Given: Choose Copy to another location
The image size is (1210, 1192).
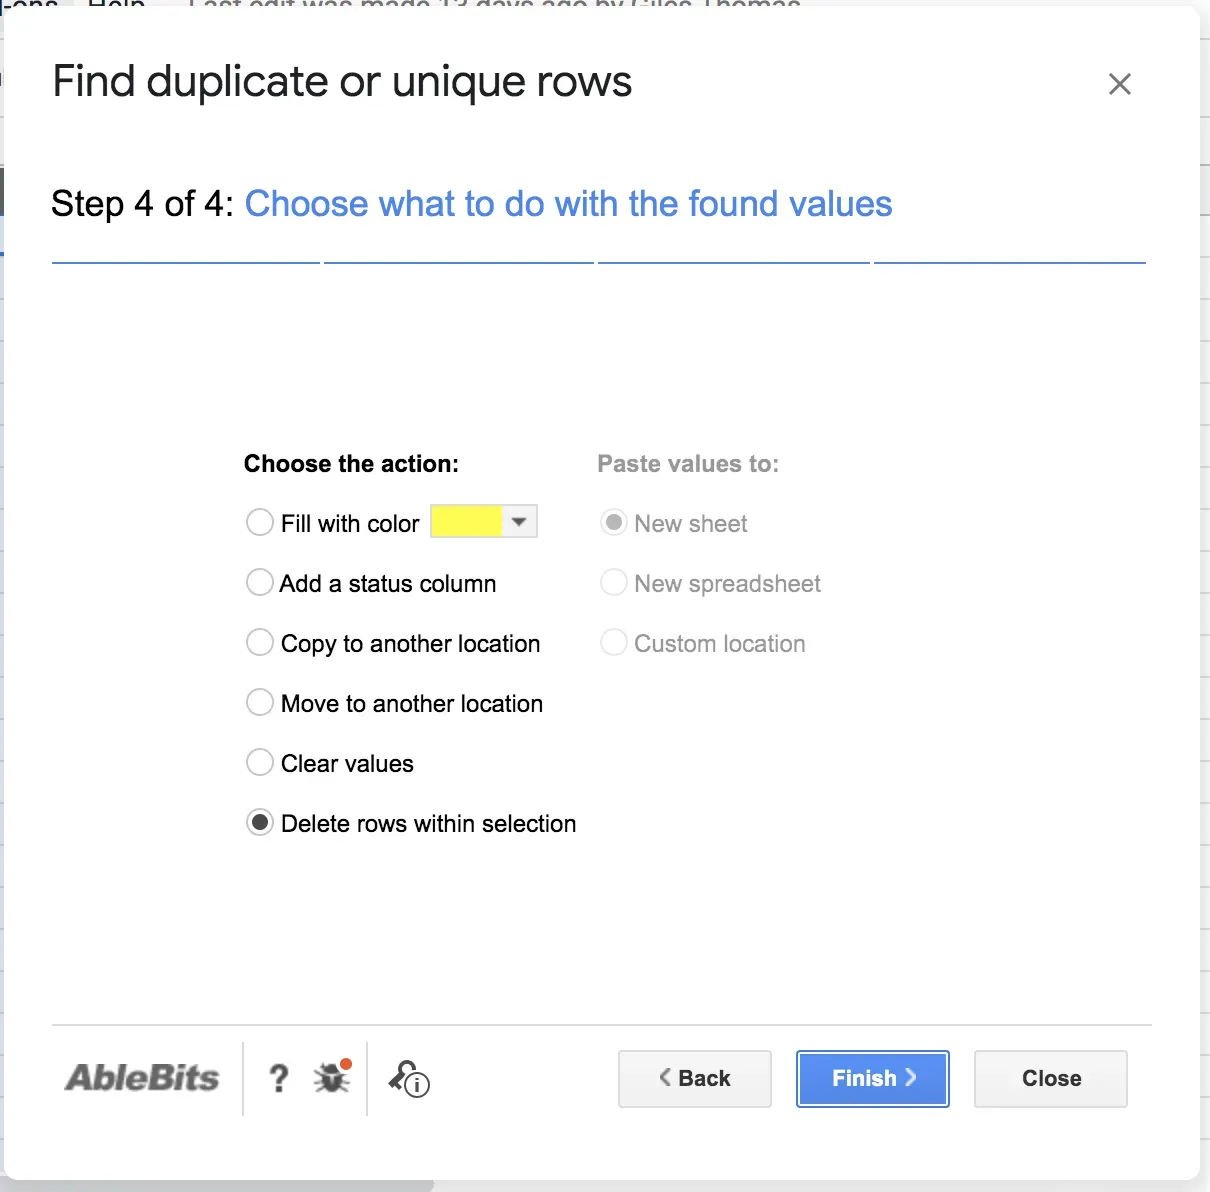Looking at the screenshot, I should click(x=260, y=643).
